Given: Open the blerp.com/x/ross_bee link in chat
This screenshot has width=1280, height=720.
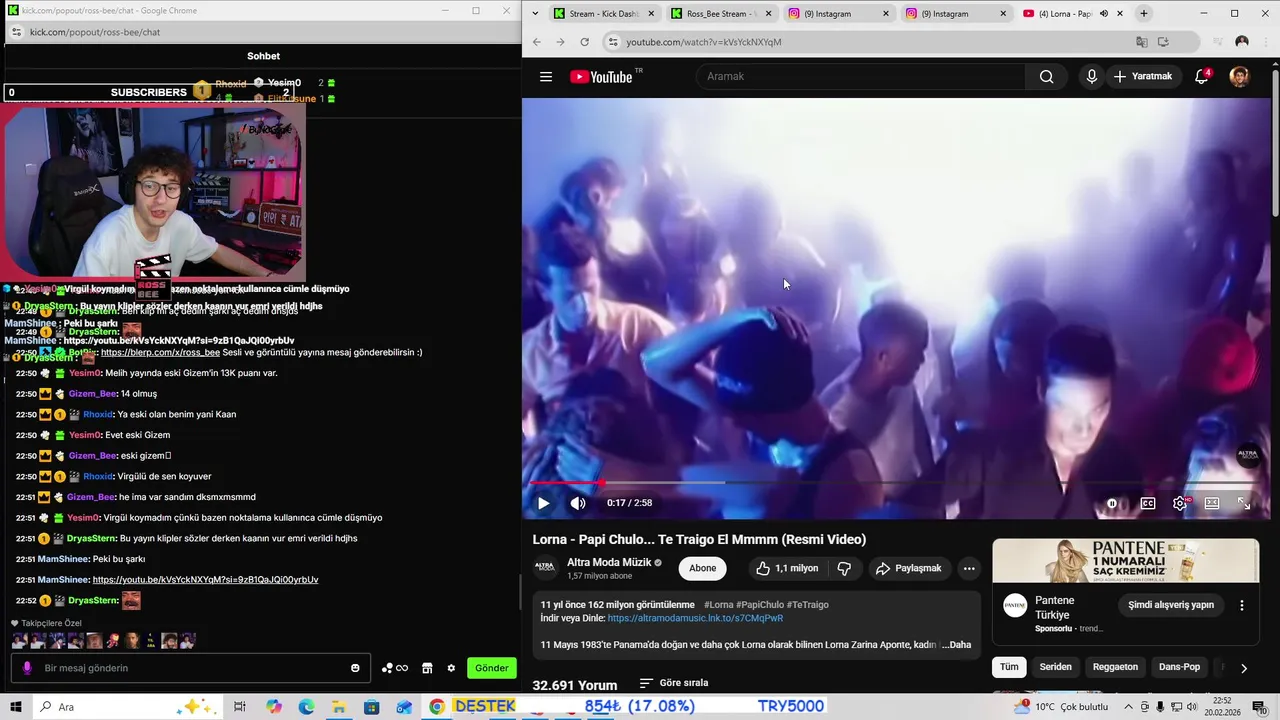Looking at the screenshot, I should (x=160, y=352).
